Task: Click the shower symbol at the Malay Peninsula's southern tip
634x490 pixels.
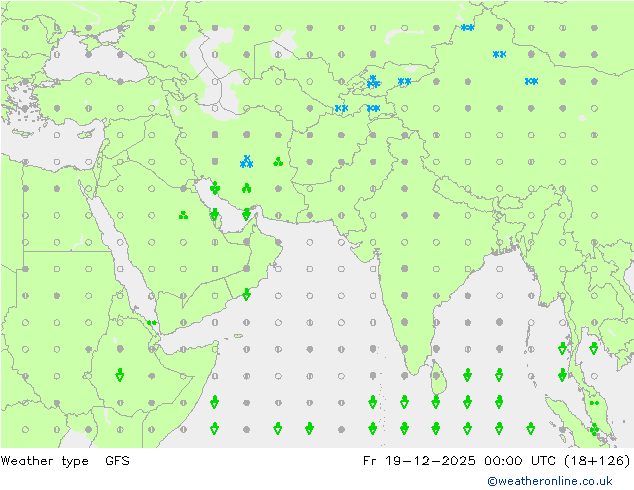Action: (x=594, y=429)
